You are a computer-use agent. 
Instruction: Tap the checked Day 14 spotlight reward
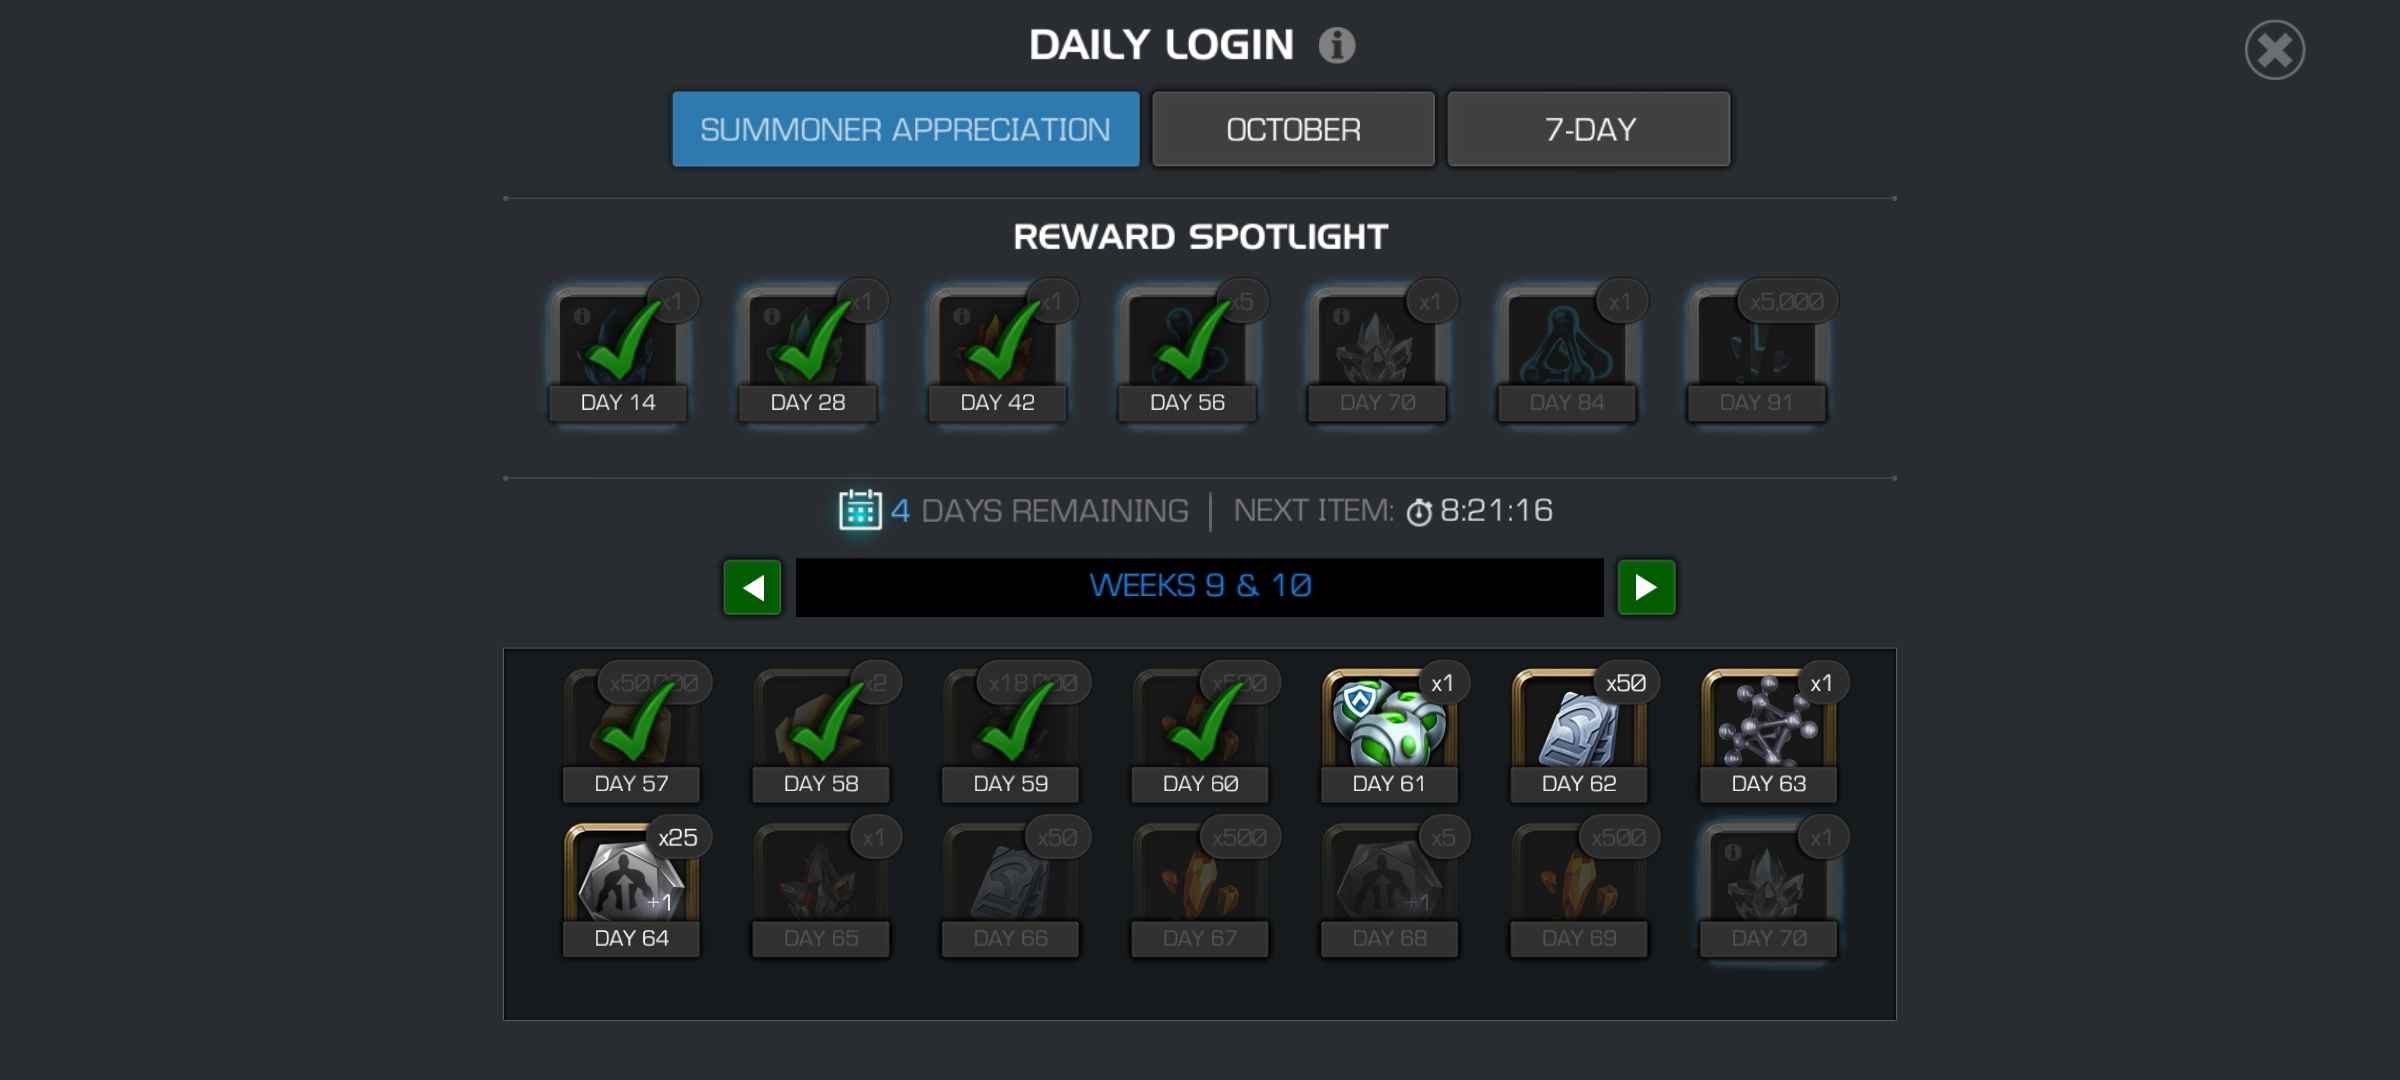coord(618,352)
